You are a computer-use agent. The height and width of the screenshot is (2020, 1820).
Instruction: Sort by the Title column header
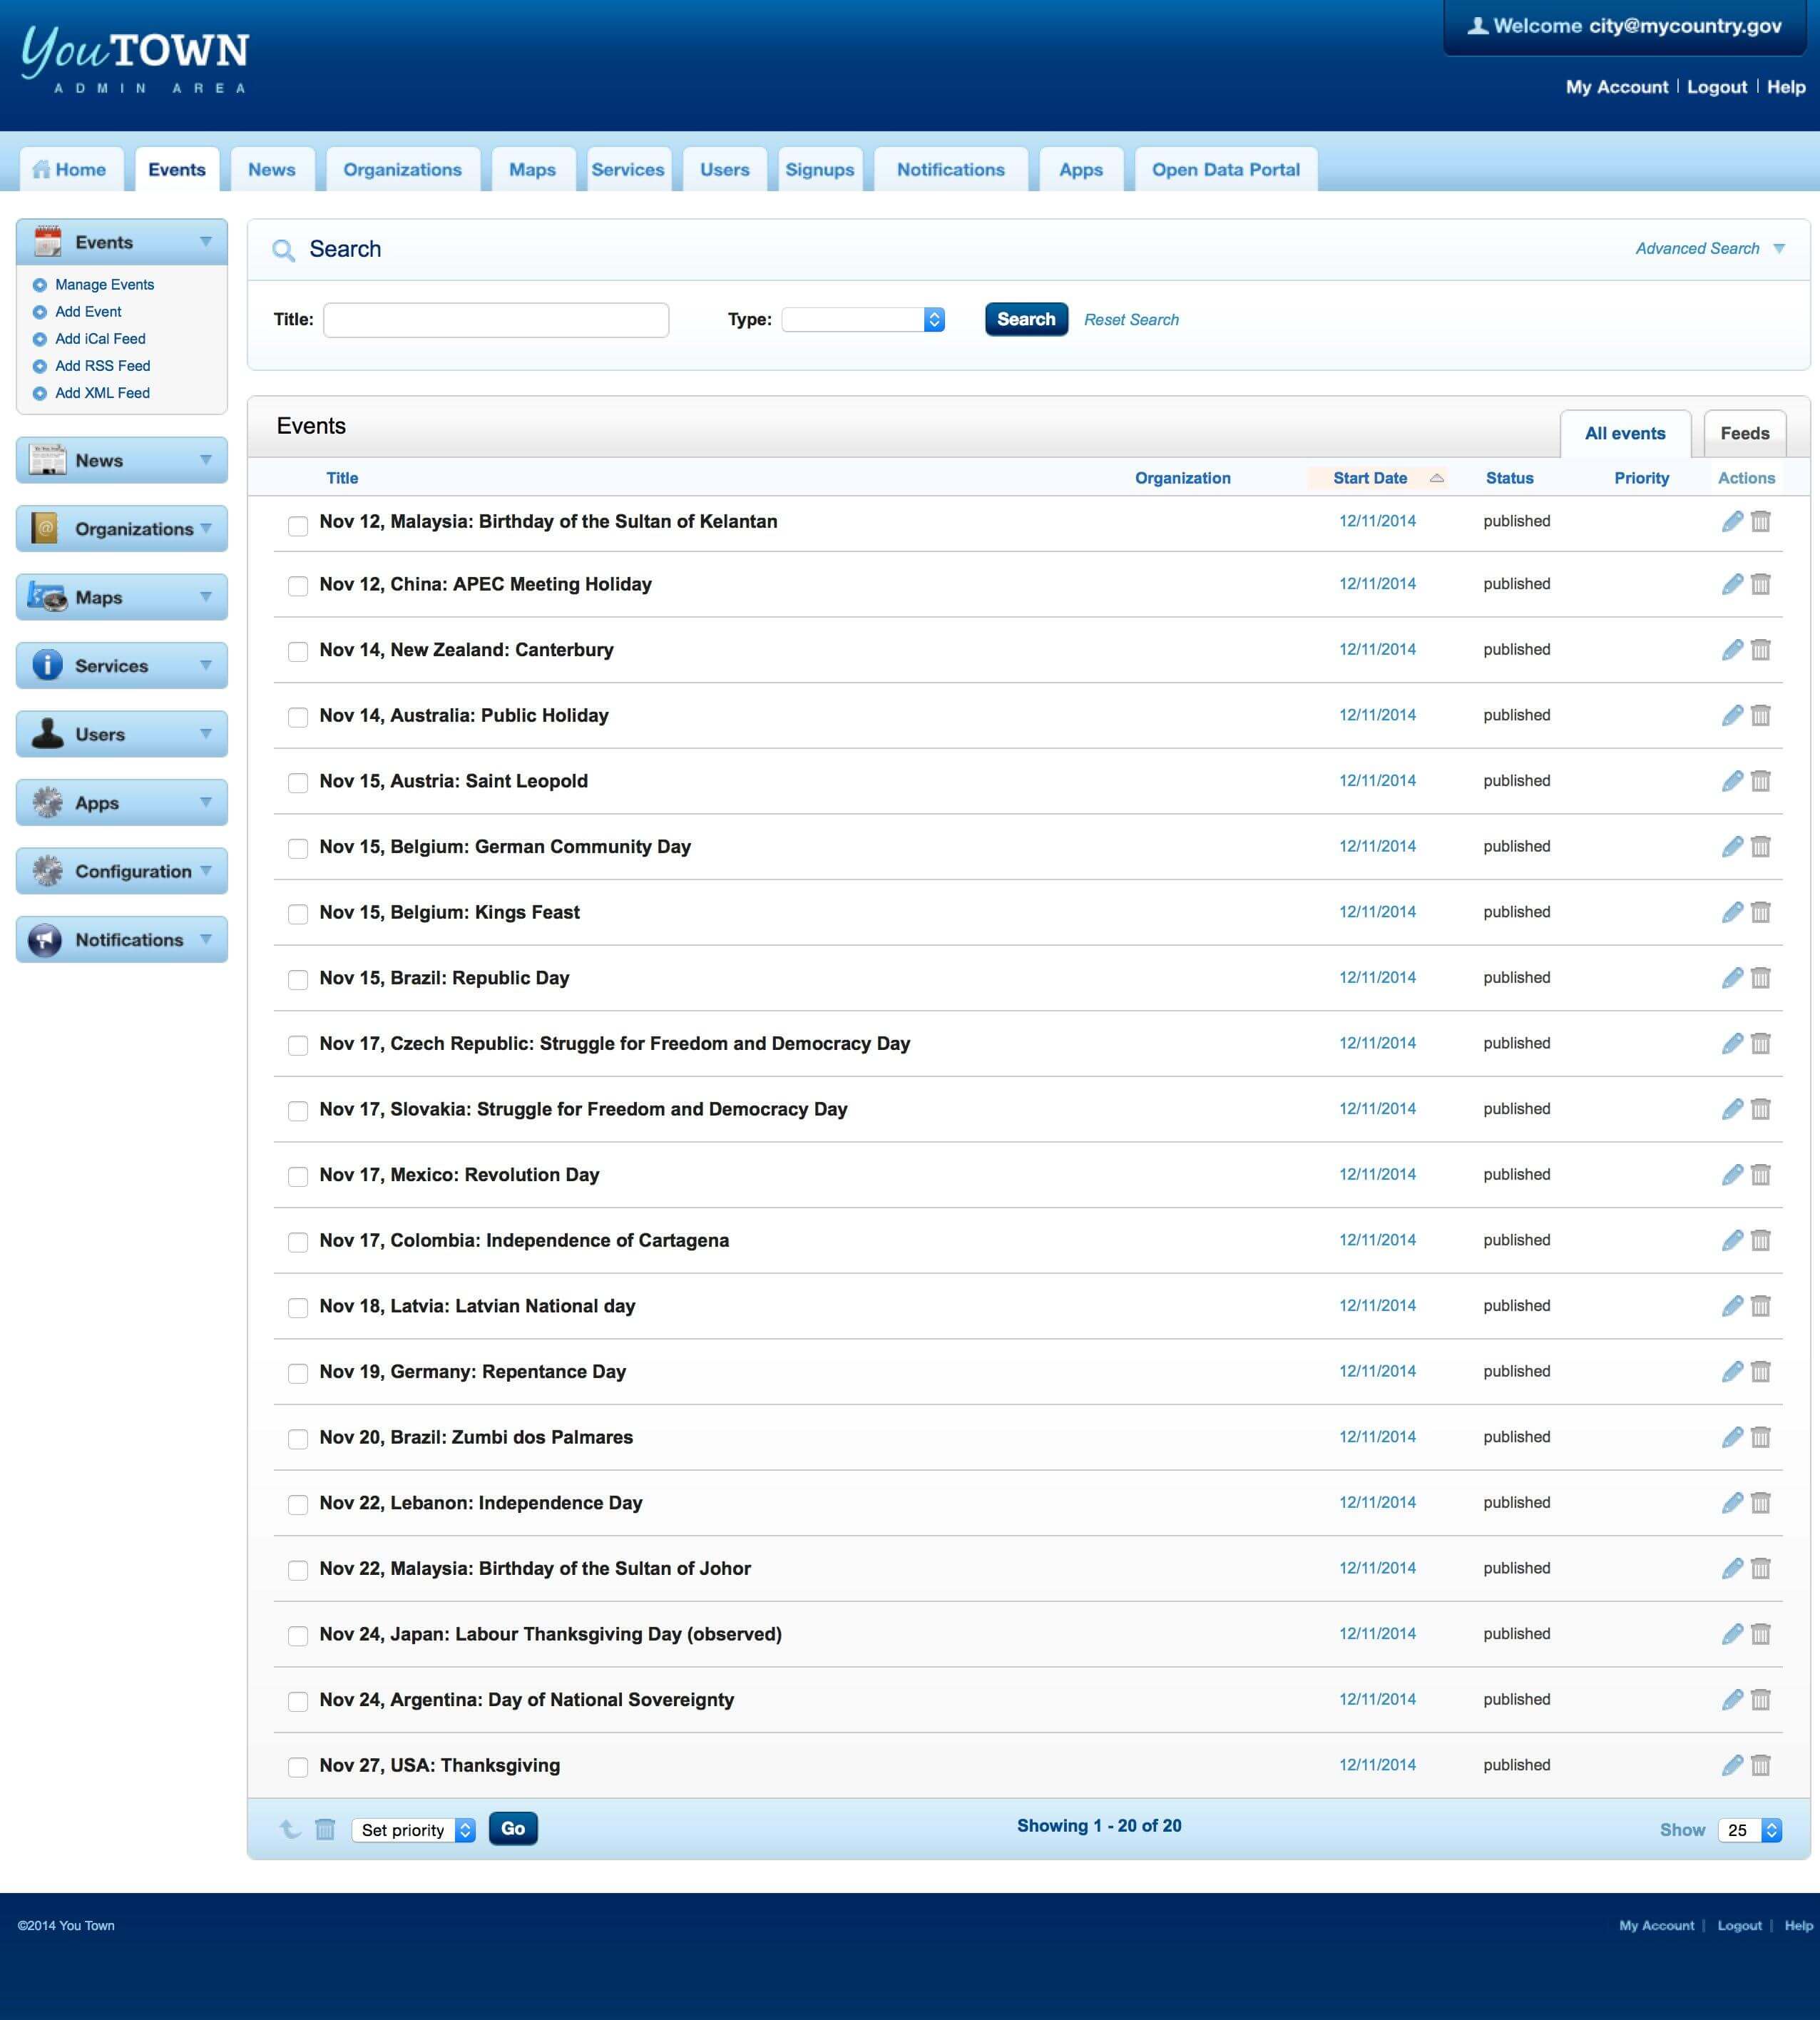(342, 478)
